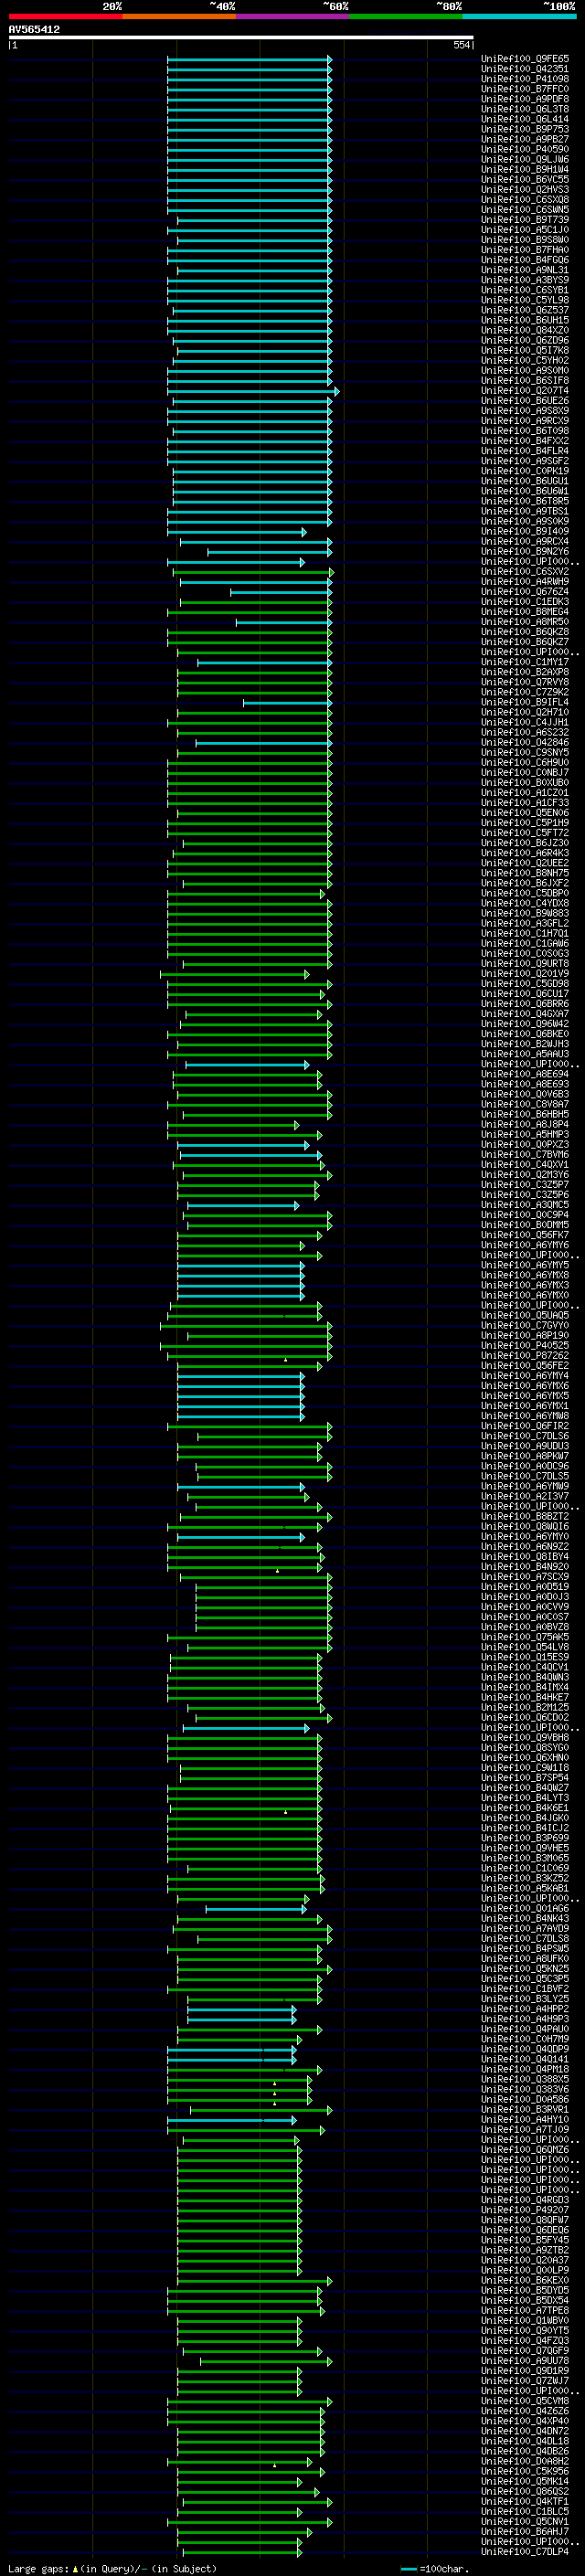Select label UniRef100_B6HBH5
585x2576 pixels.
point(524,1114)
